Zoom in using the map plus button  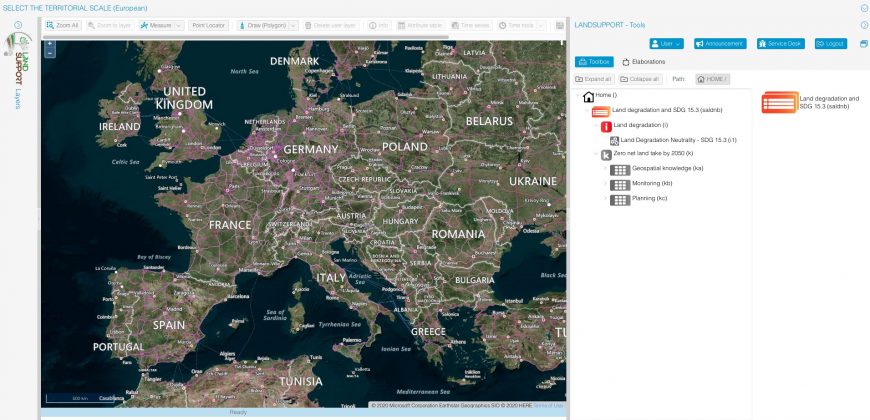50,44
